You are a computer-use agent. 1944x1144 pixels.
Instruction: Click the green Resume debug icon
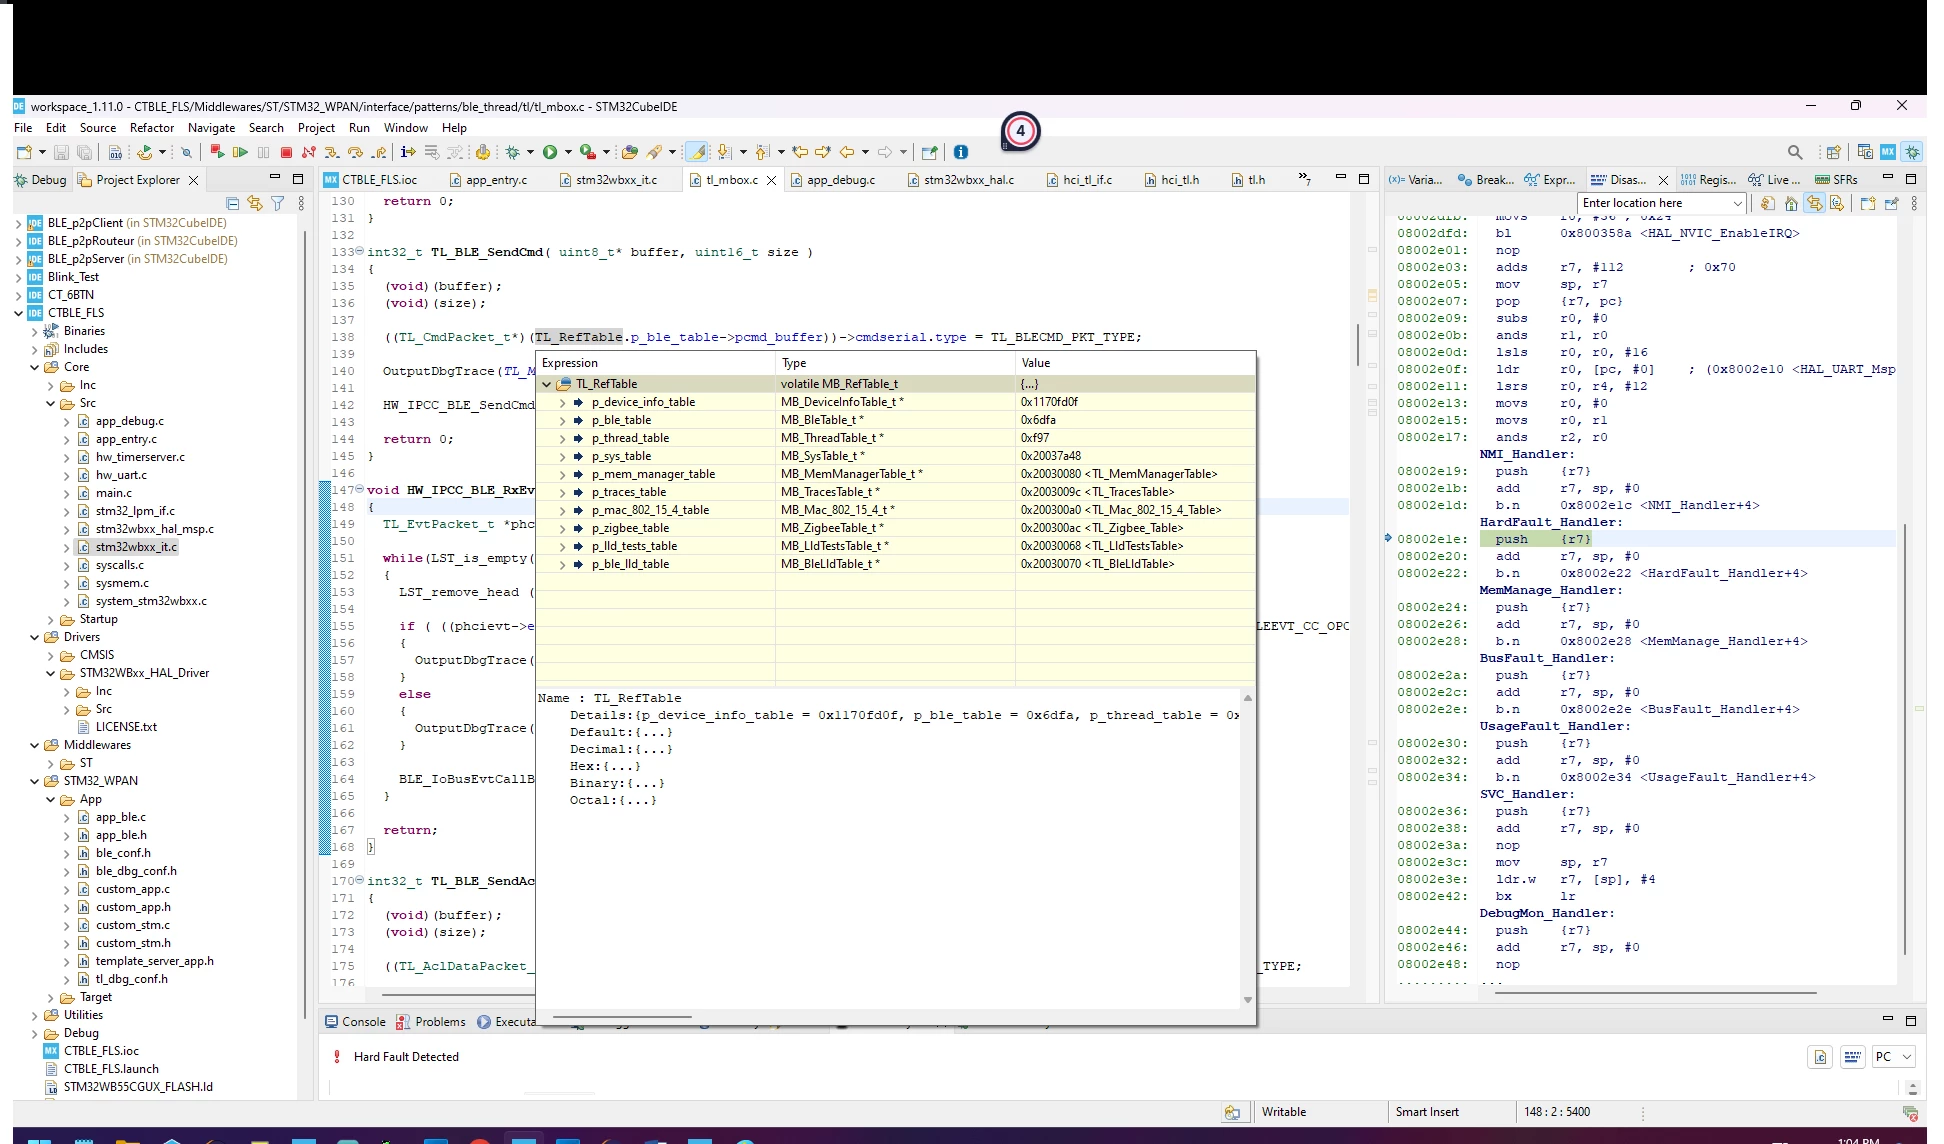coord(240,152)
